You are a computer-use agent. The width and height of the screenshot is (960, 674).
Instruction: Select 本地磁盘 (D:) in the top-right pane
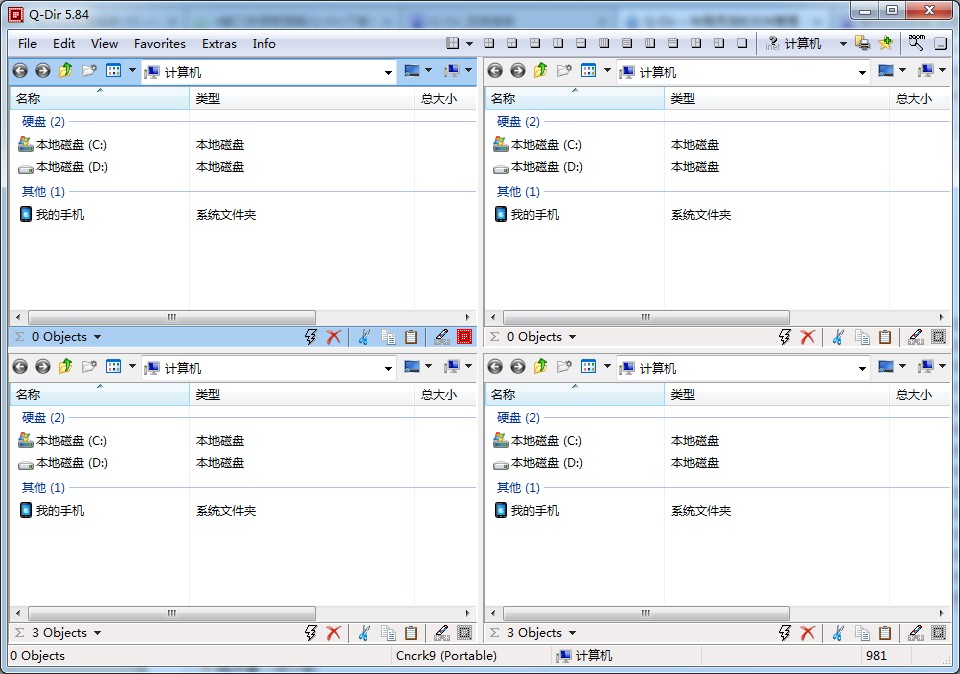[x=538, y=167]
